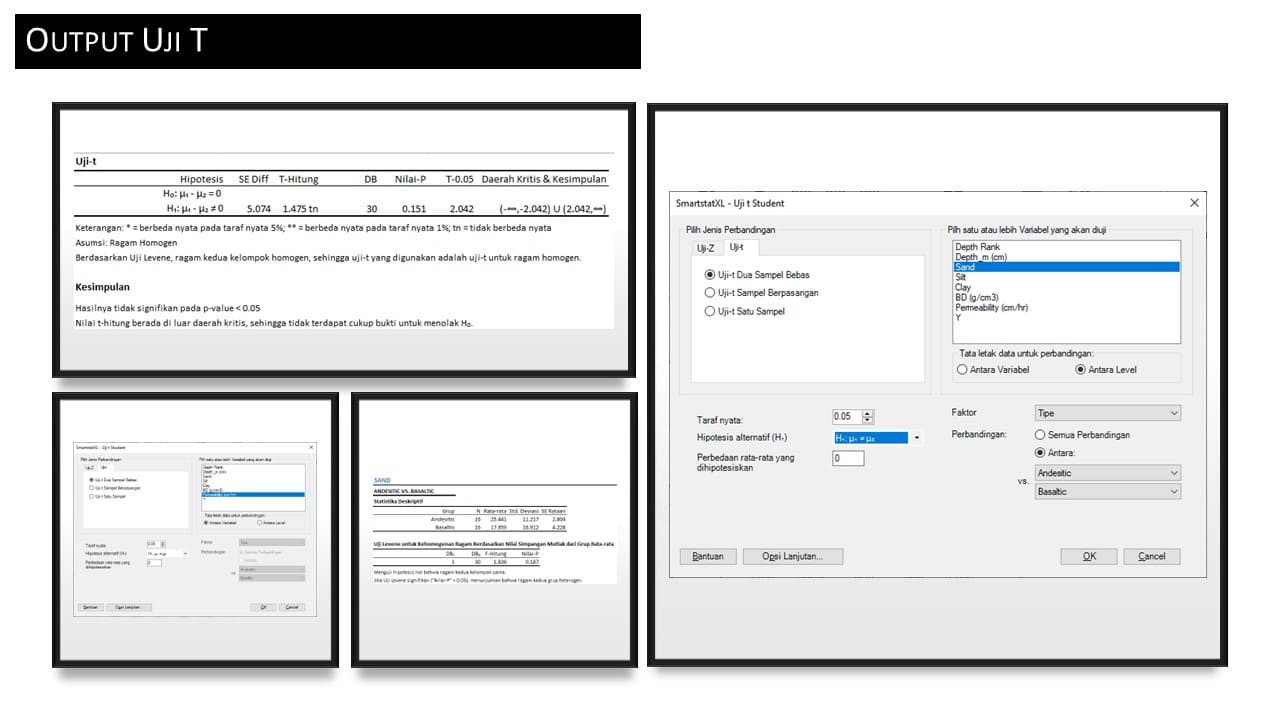Expand the Andesitic comparison dropdown
Screen dimensions: 1280x720
(1107, 473)
